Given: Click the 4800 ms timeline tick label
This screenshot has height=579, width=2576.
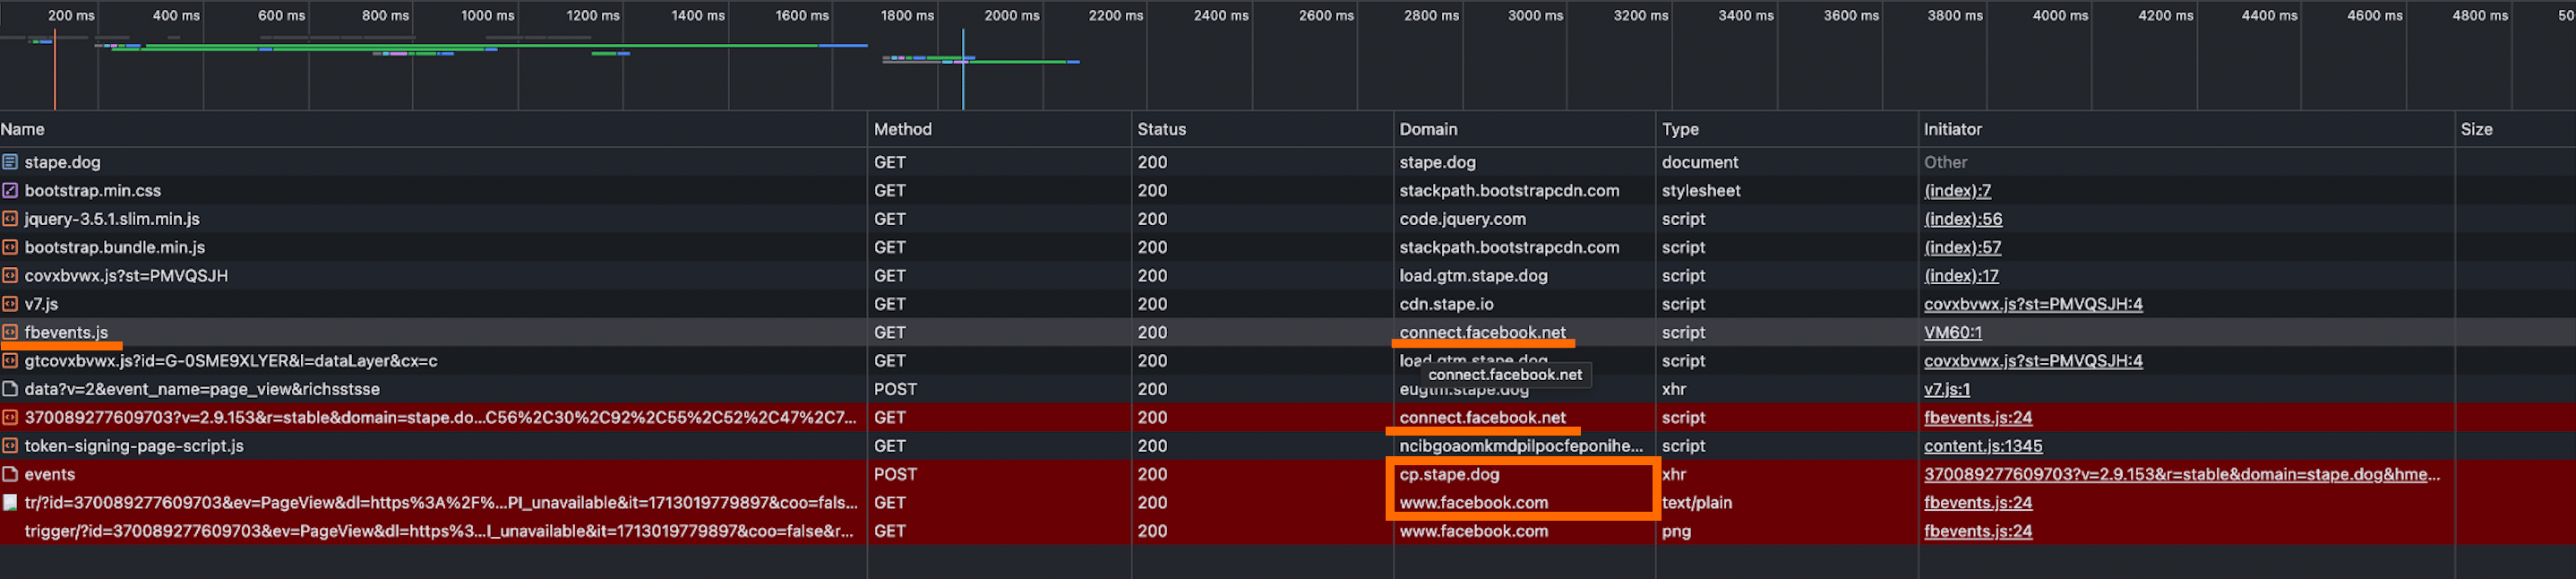Looking at the screenshot, I should 2479,15.
